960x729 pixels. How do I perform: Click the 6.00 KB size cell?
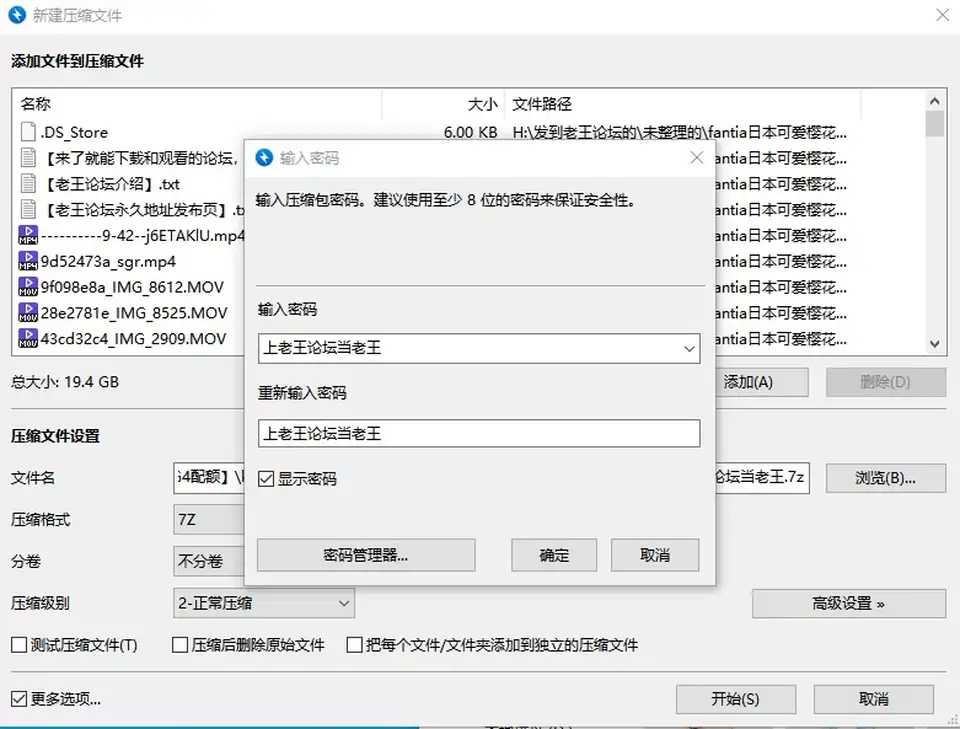[x=470, y=132]
